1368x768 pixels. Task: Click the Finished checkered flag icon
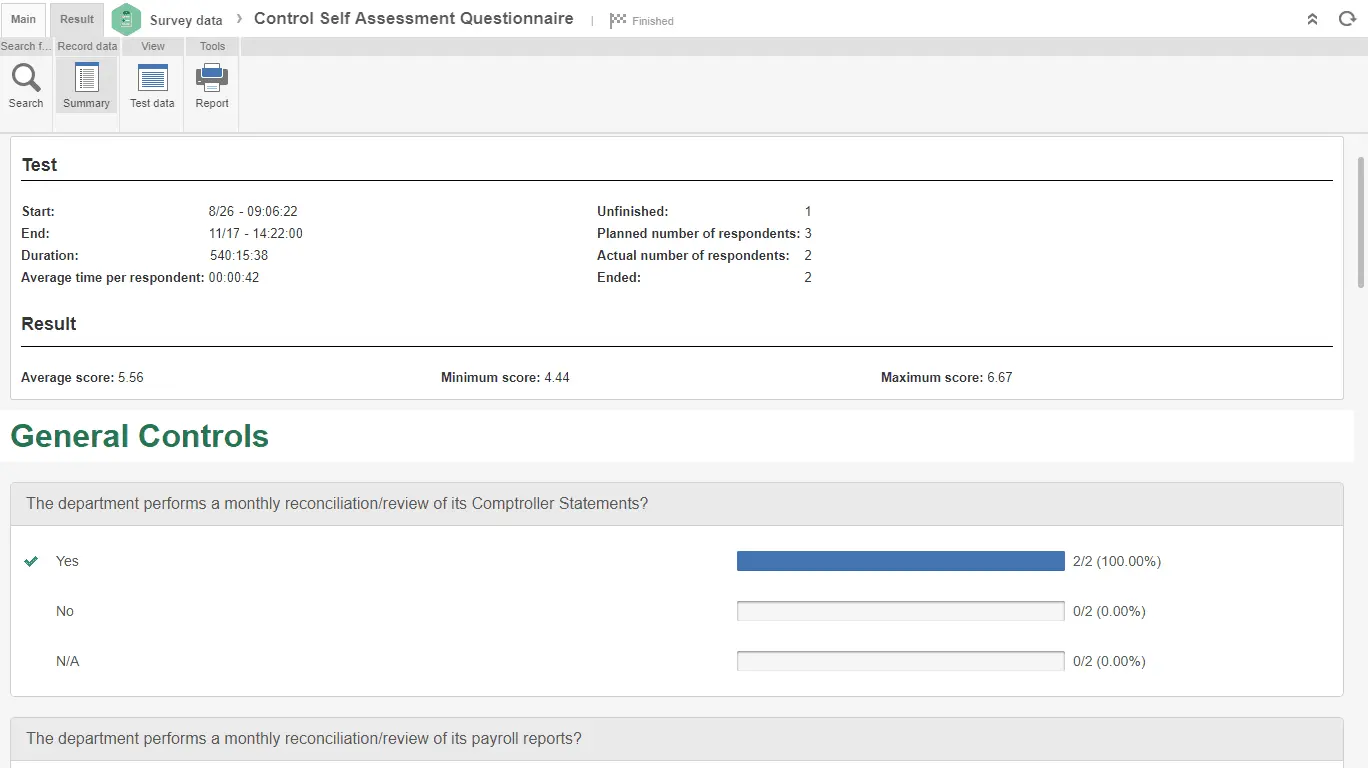click(x=618, y=20)
